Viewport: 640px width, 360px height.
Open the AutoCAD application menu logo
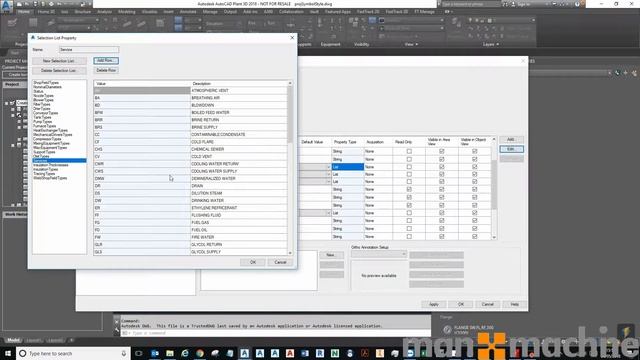click(6, 6)
